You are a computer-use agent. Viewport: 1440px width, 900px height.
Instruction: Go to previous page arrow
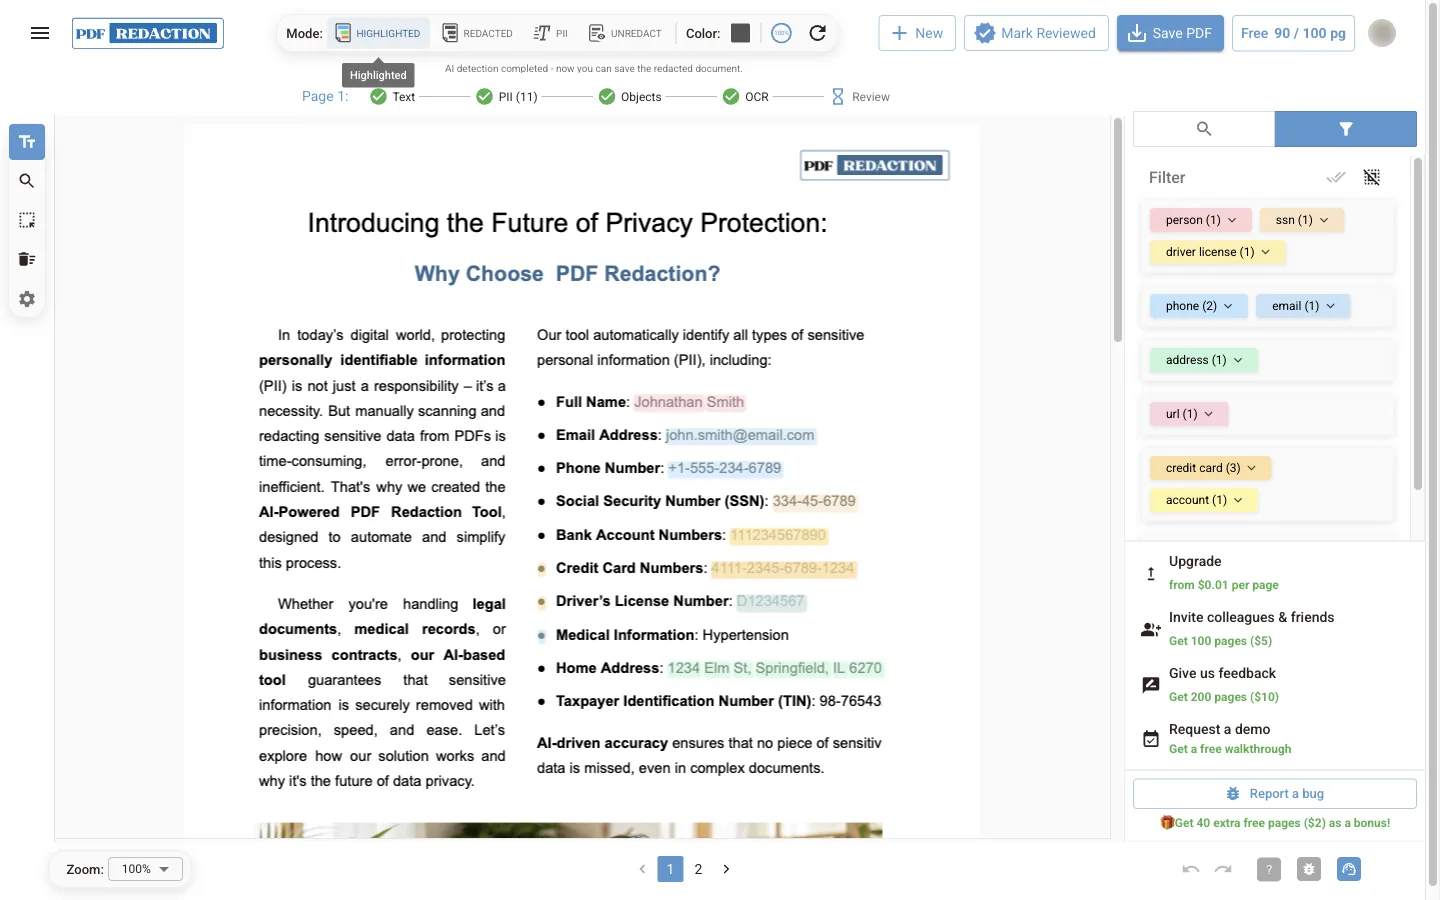click(642, 869)
